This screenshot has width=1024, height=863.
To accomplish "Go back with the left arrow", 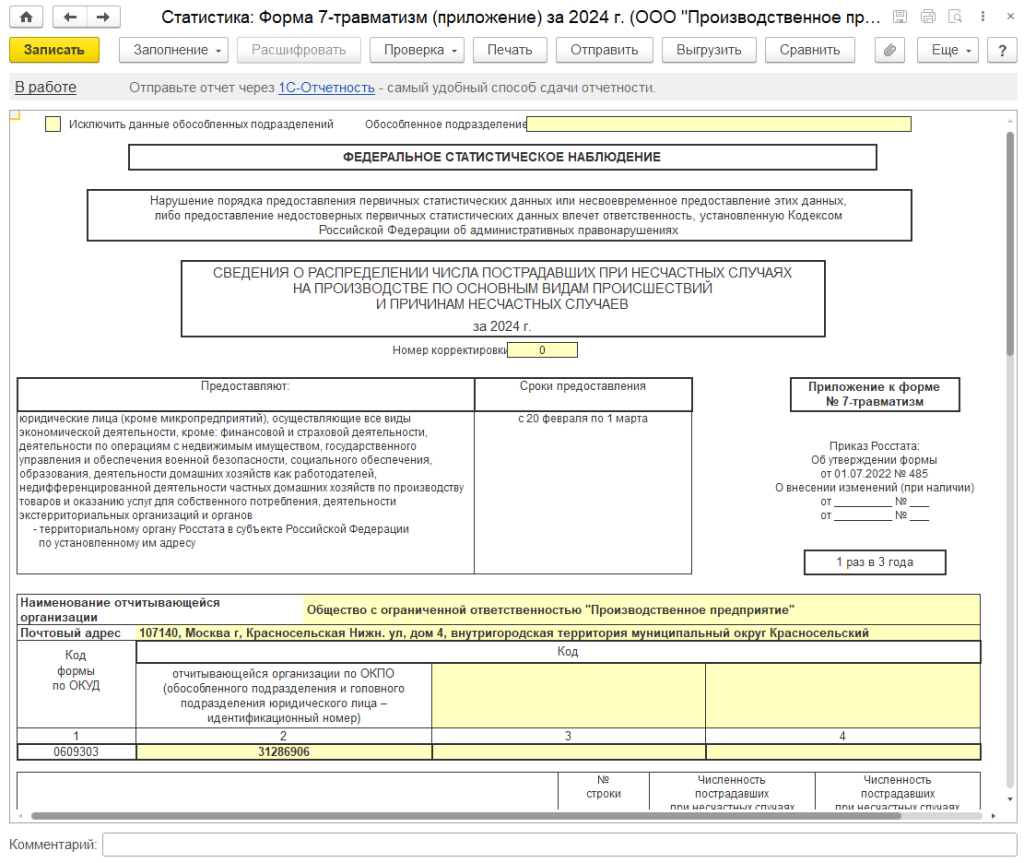I will tap(69, 17).
